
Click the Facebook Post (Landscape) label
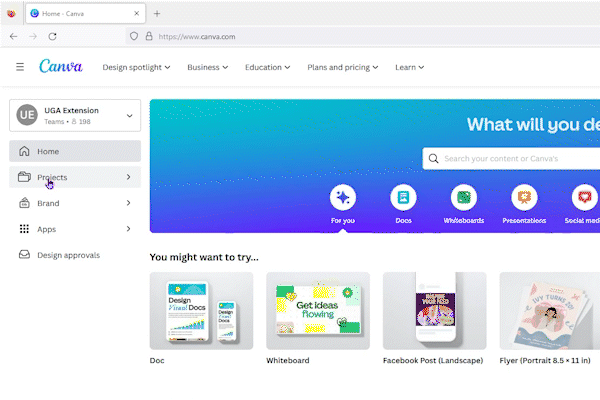point(433,361)
